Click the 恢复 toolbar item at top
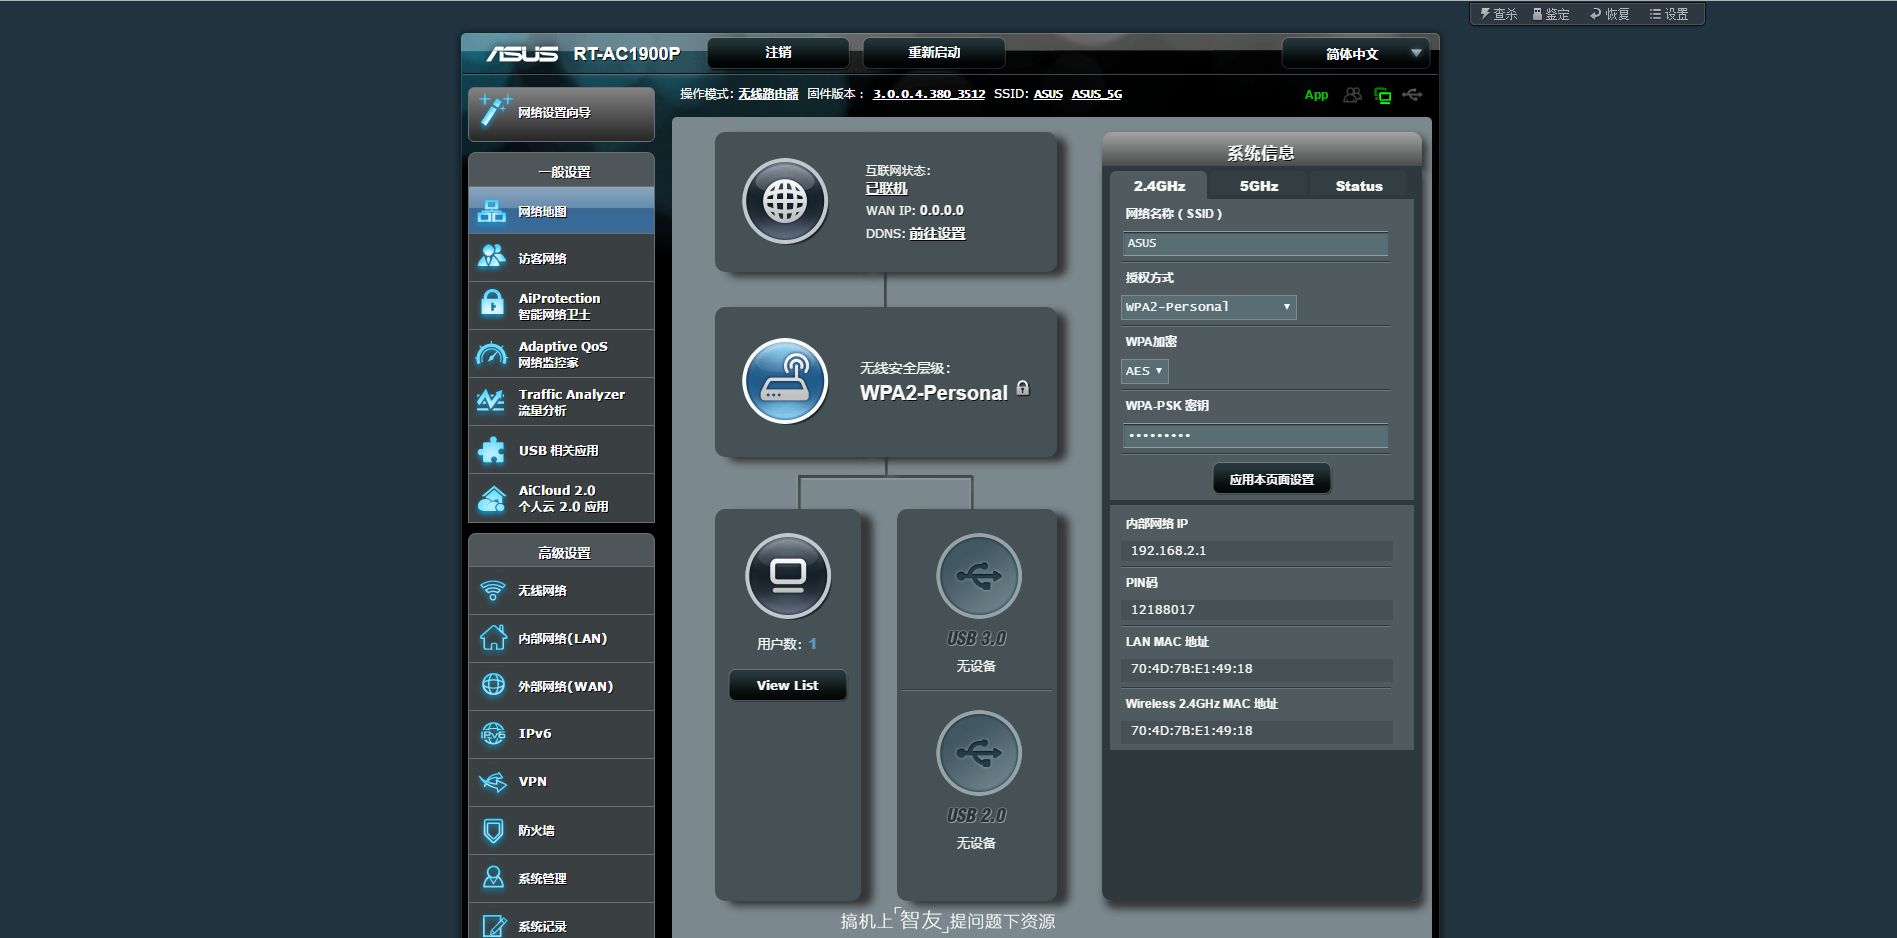The image size is (1897, 938). (x=1610, y=14)
